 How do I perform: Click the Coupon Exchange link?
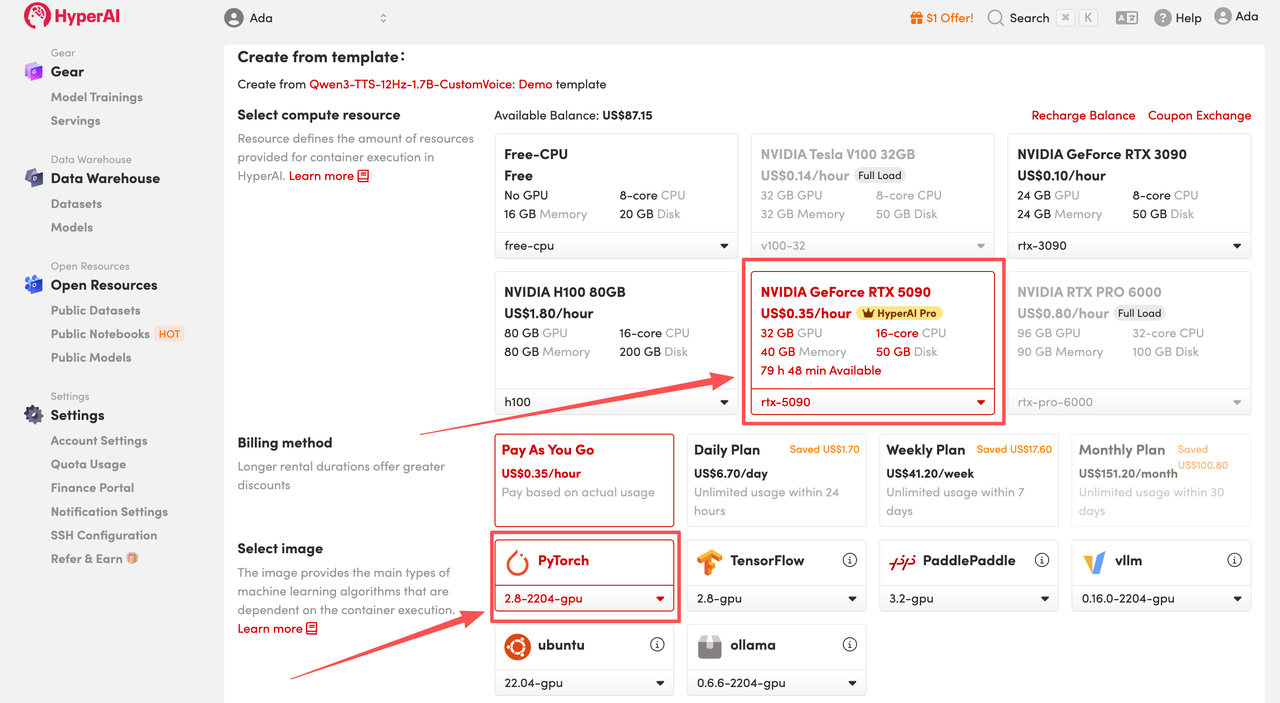1199,115
